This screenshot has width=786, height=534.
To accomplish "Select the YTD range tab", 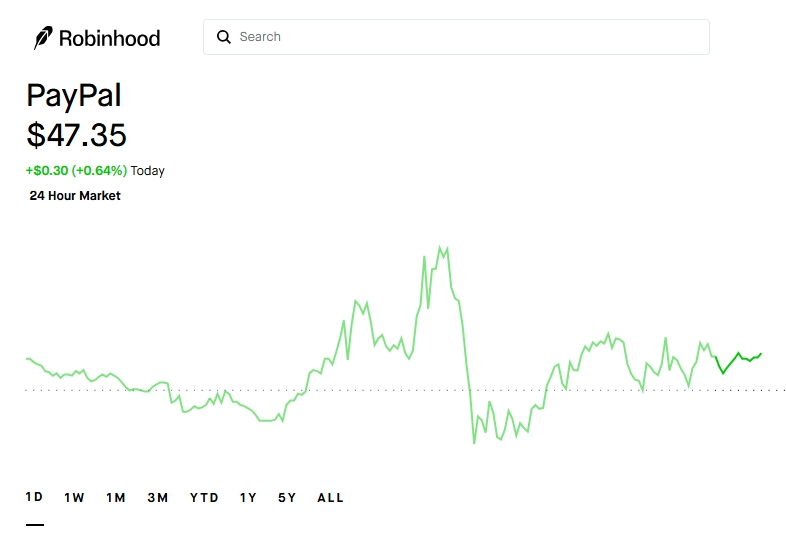I will [x=204, y=497].
